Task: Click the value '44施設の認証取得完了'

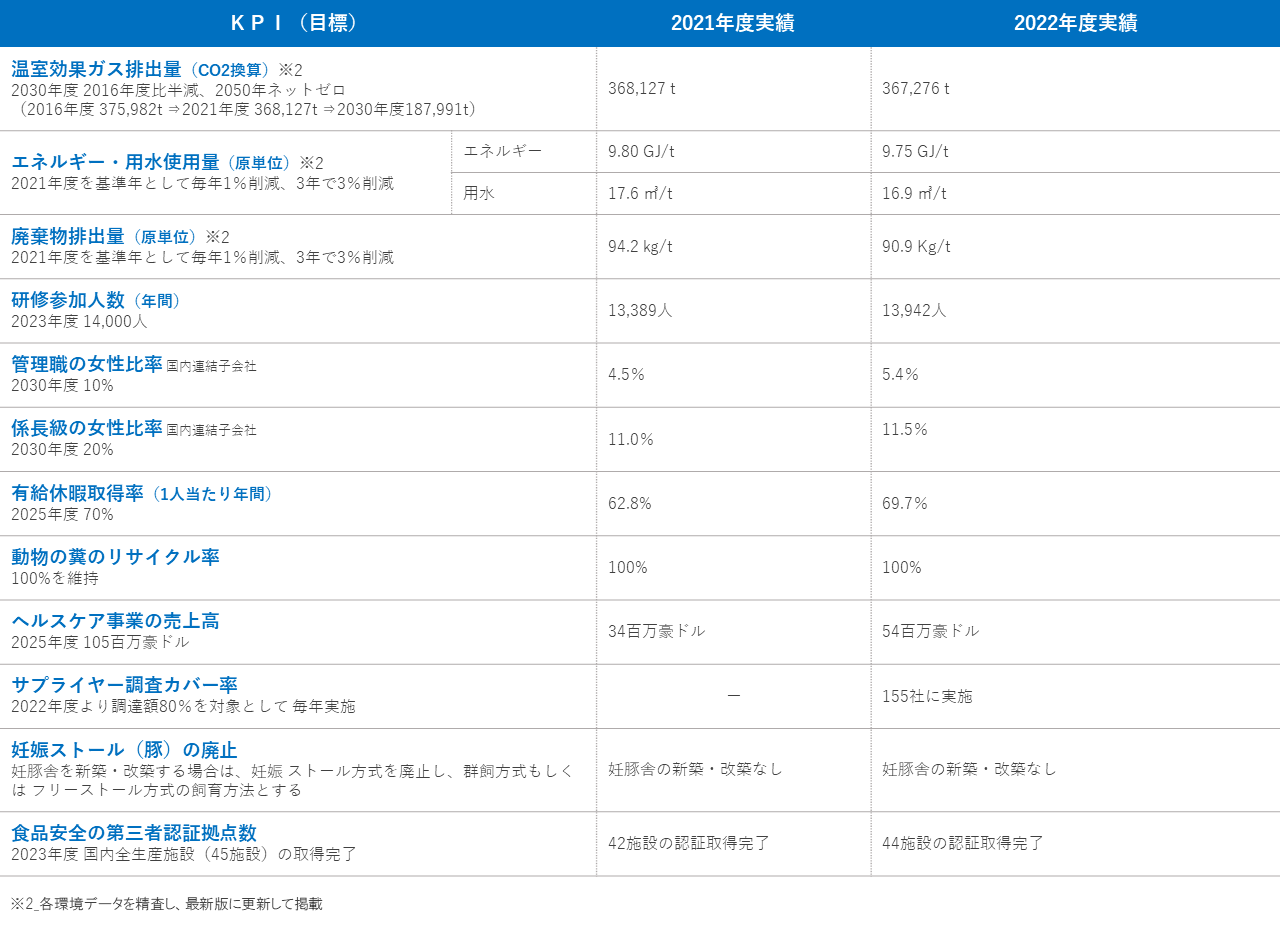Action: 963,843
